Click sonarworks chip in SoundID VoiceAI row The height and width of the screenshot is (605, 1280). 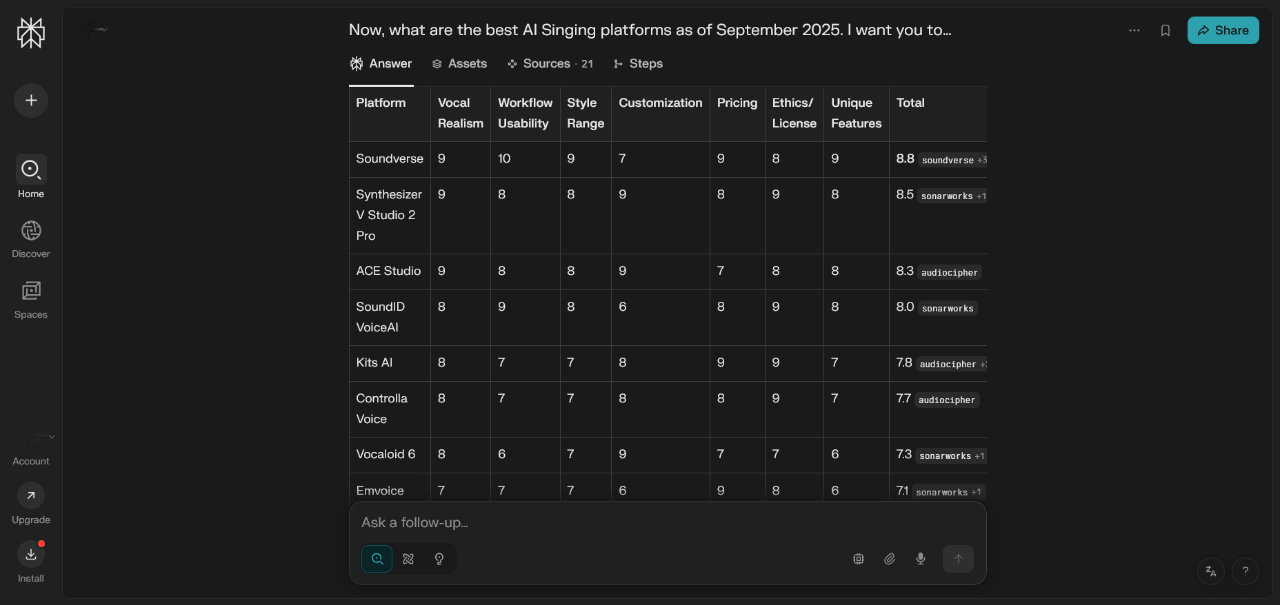(947, 308)
